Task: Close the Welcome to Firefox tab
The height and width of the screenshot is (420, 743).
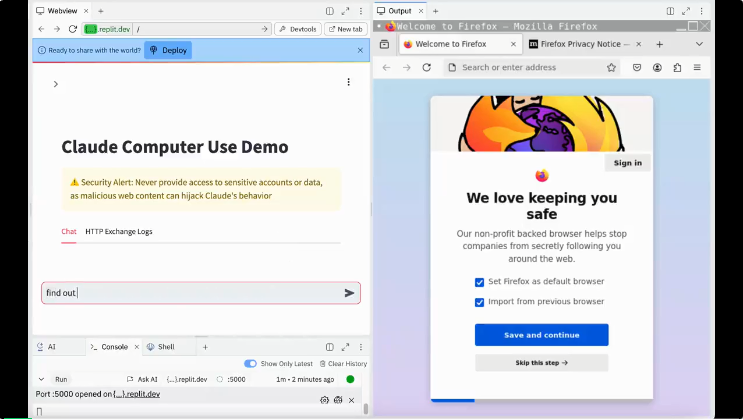Action: [x=513, y=44]
